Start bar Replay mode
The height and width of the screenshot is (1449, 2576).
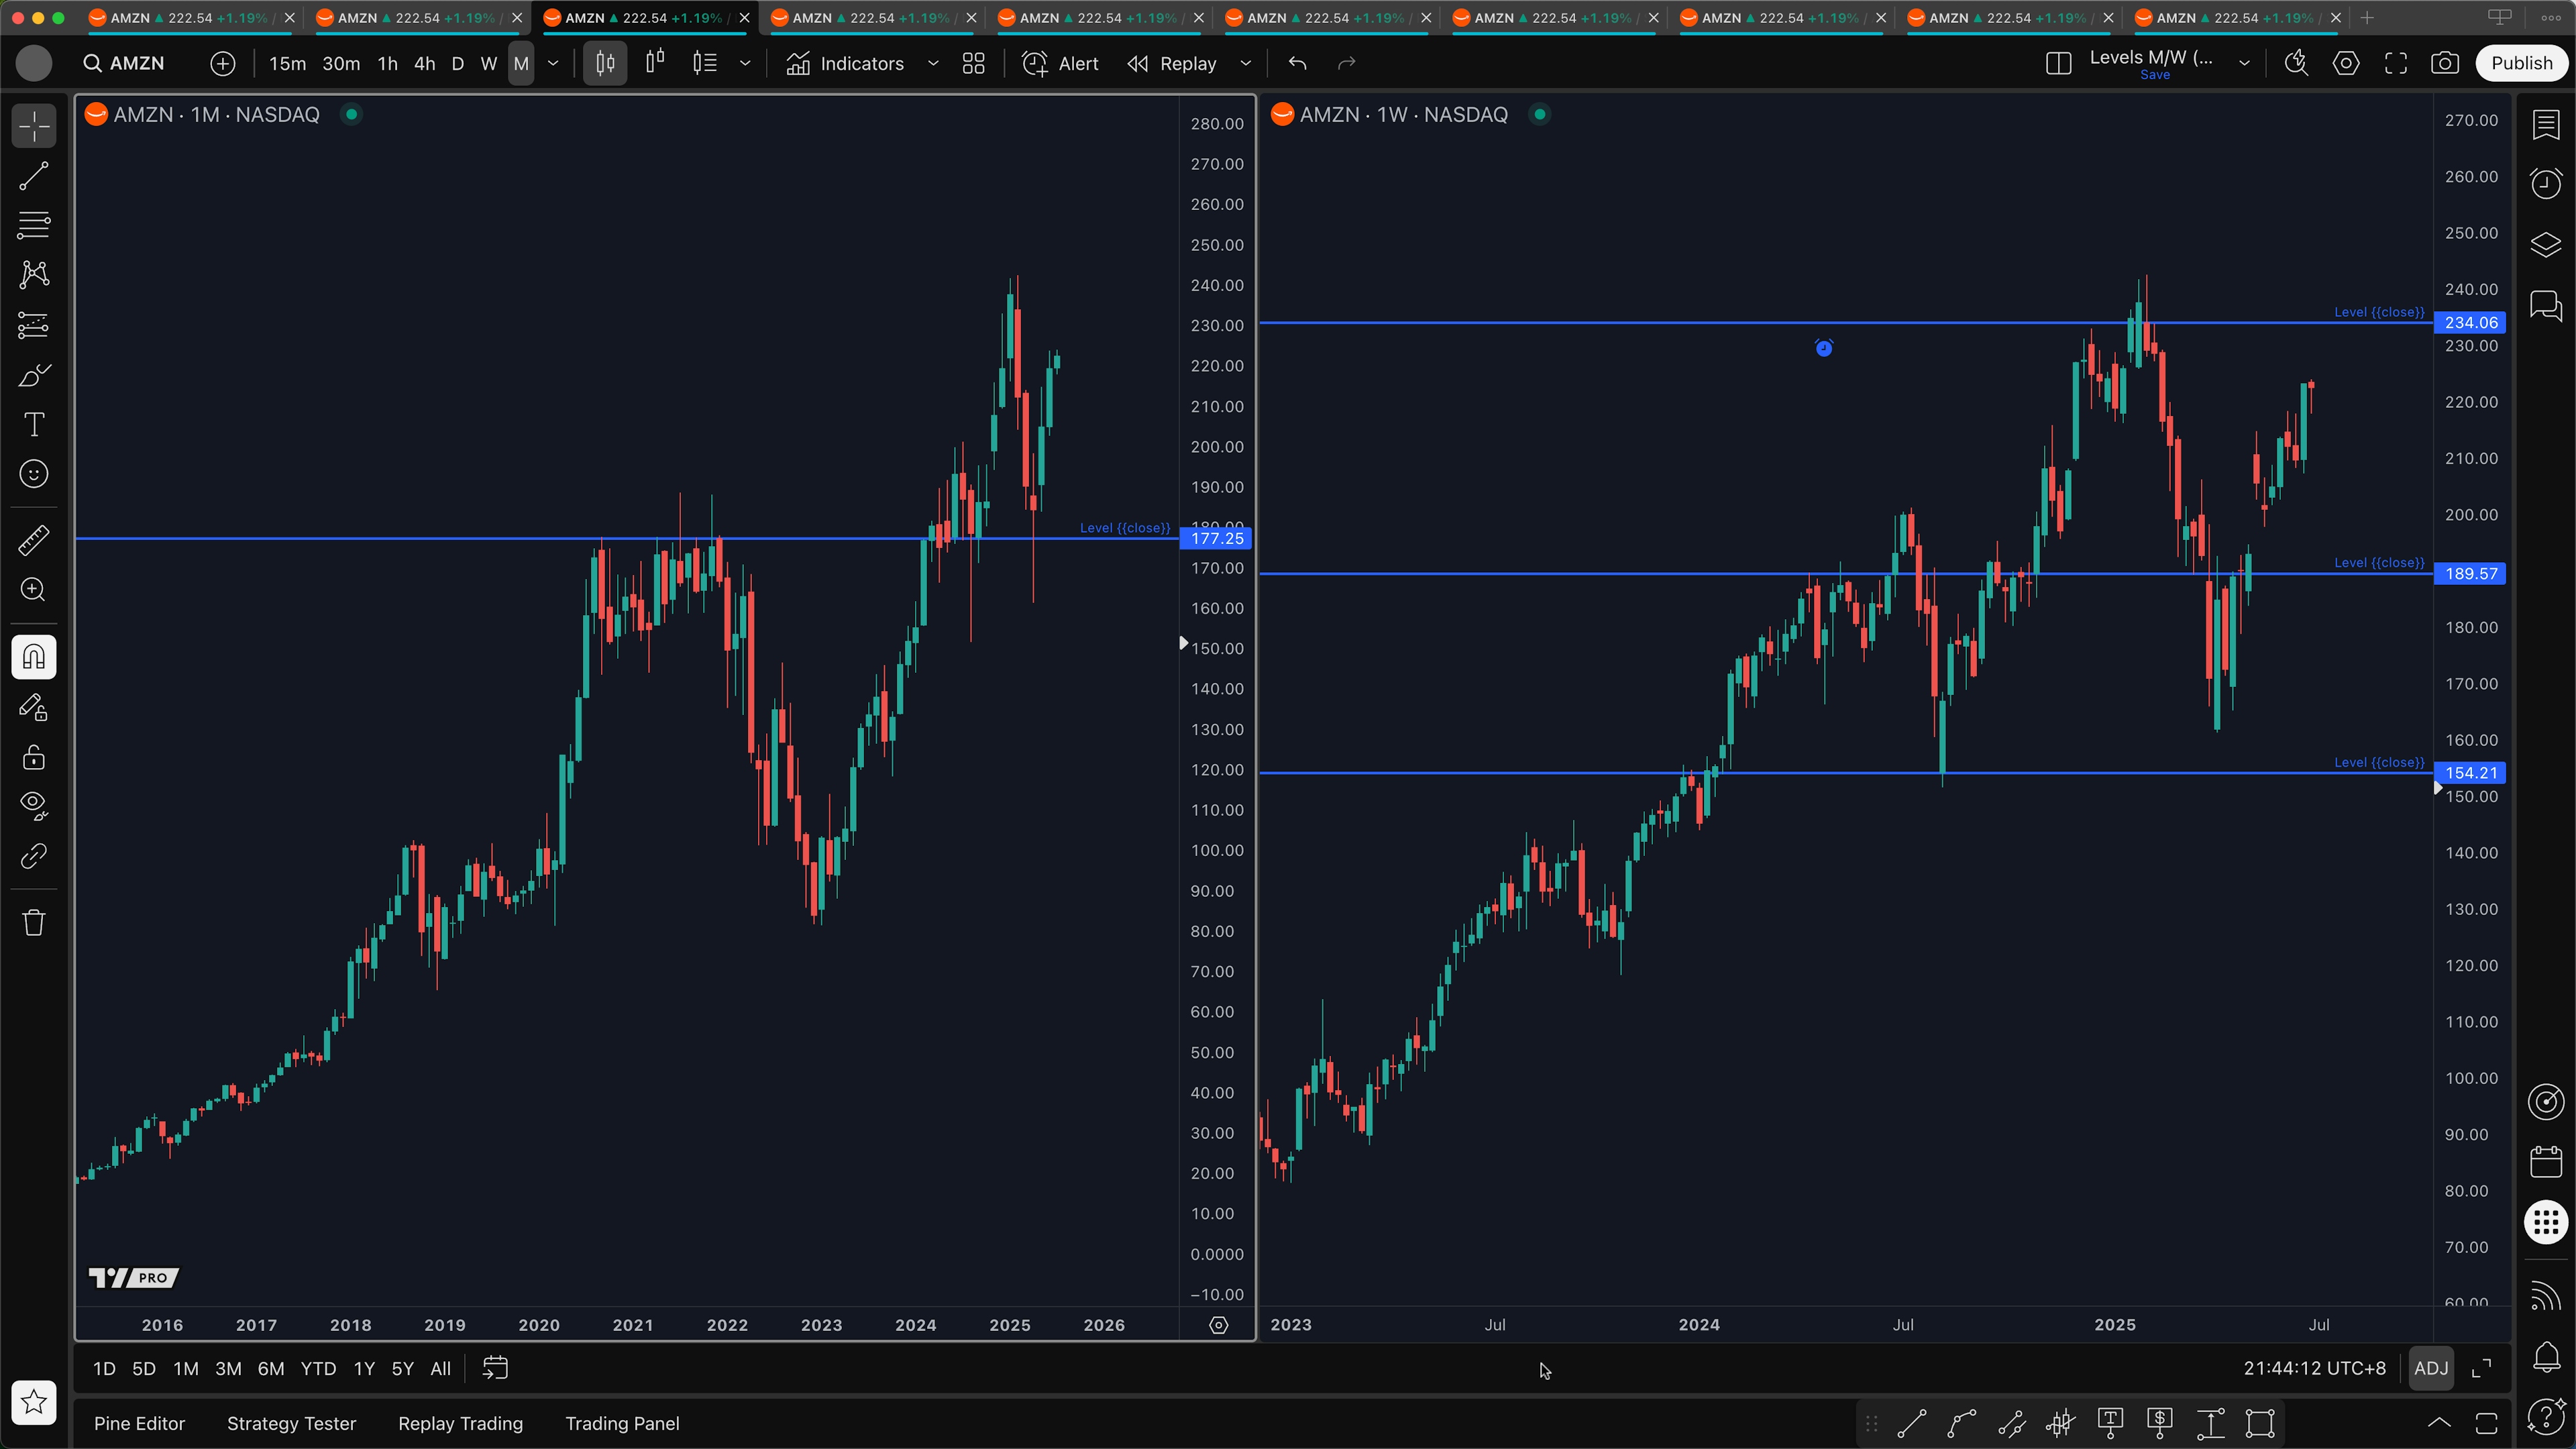click(x=1172, y=63)
